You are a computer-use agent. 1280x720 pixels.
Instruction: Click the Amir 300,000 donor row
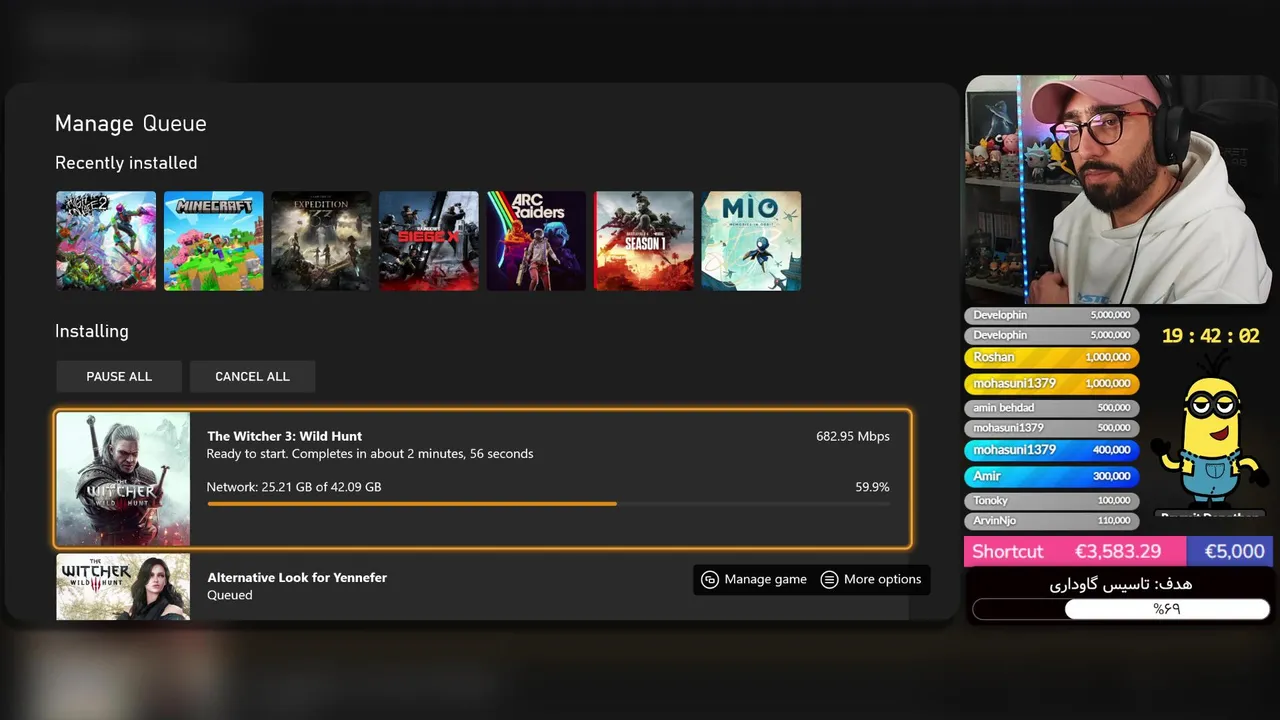[1051, 476]
